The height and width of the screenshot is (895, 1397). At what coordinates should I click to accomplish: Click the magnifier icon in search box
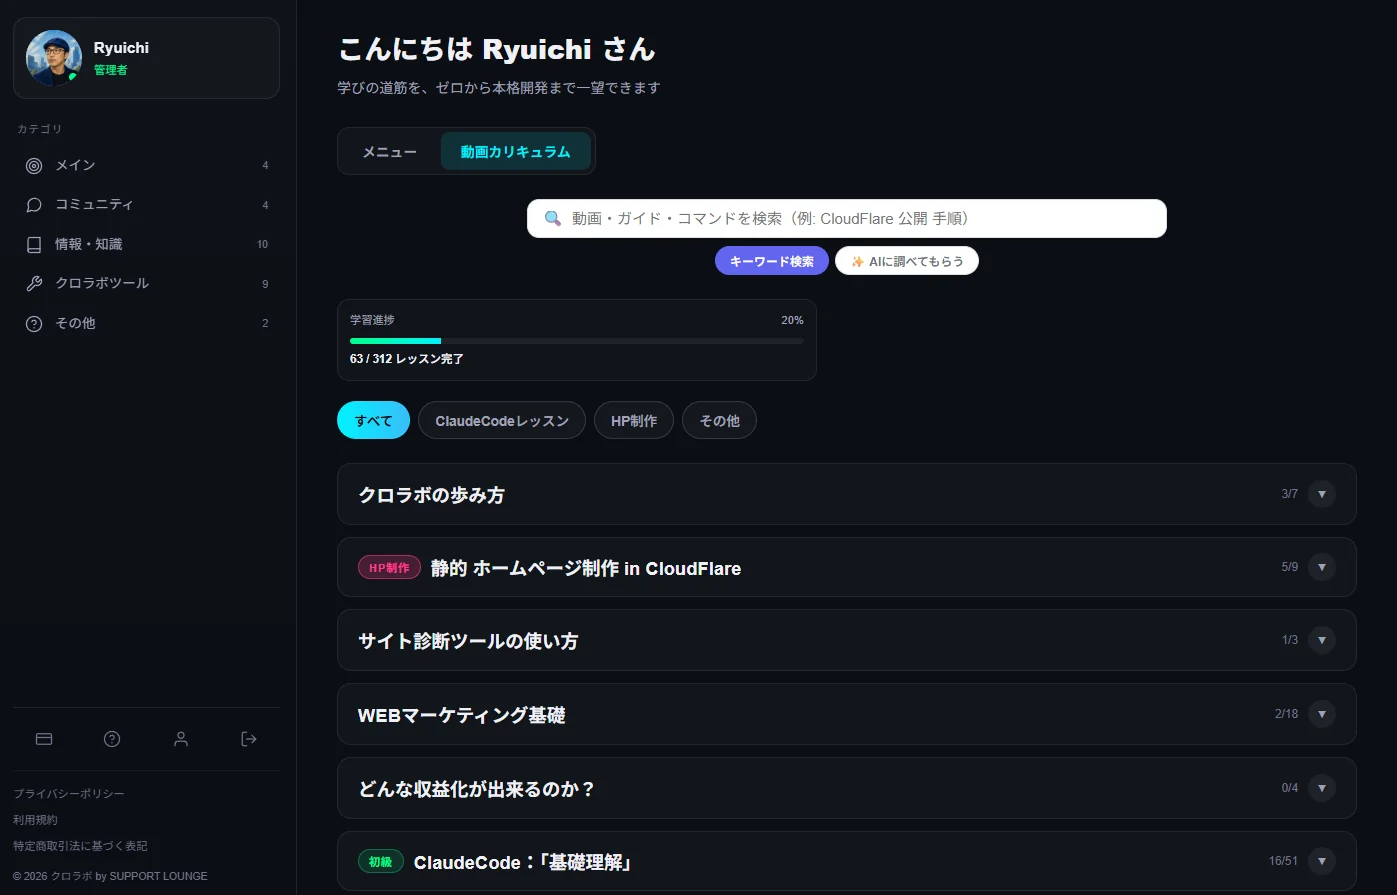pos(553,218)
